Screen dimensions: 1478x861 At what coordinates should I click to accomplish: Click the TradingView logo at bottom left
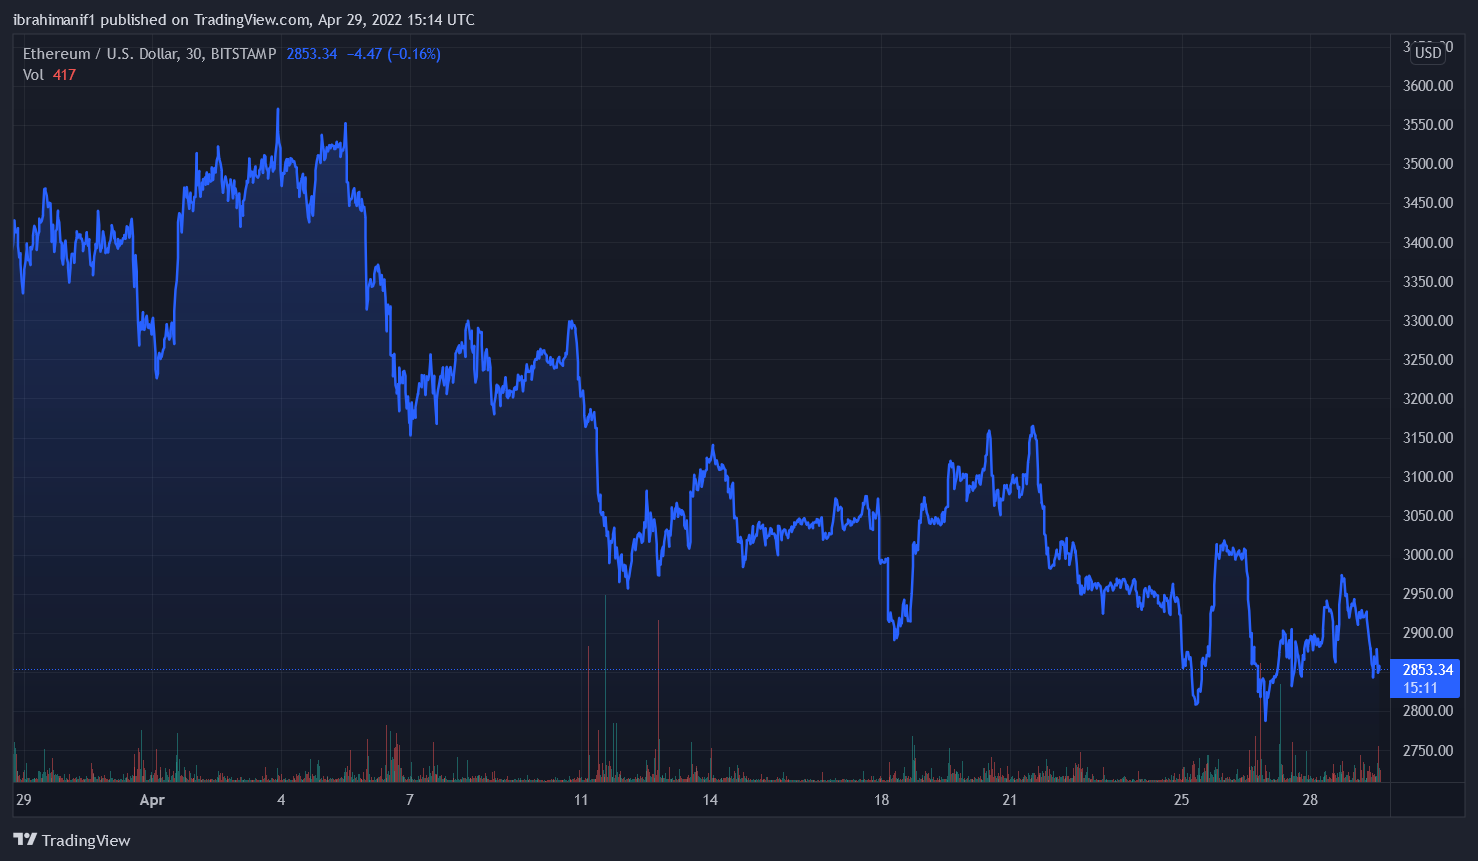click(70, 840)
